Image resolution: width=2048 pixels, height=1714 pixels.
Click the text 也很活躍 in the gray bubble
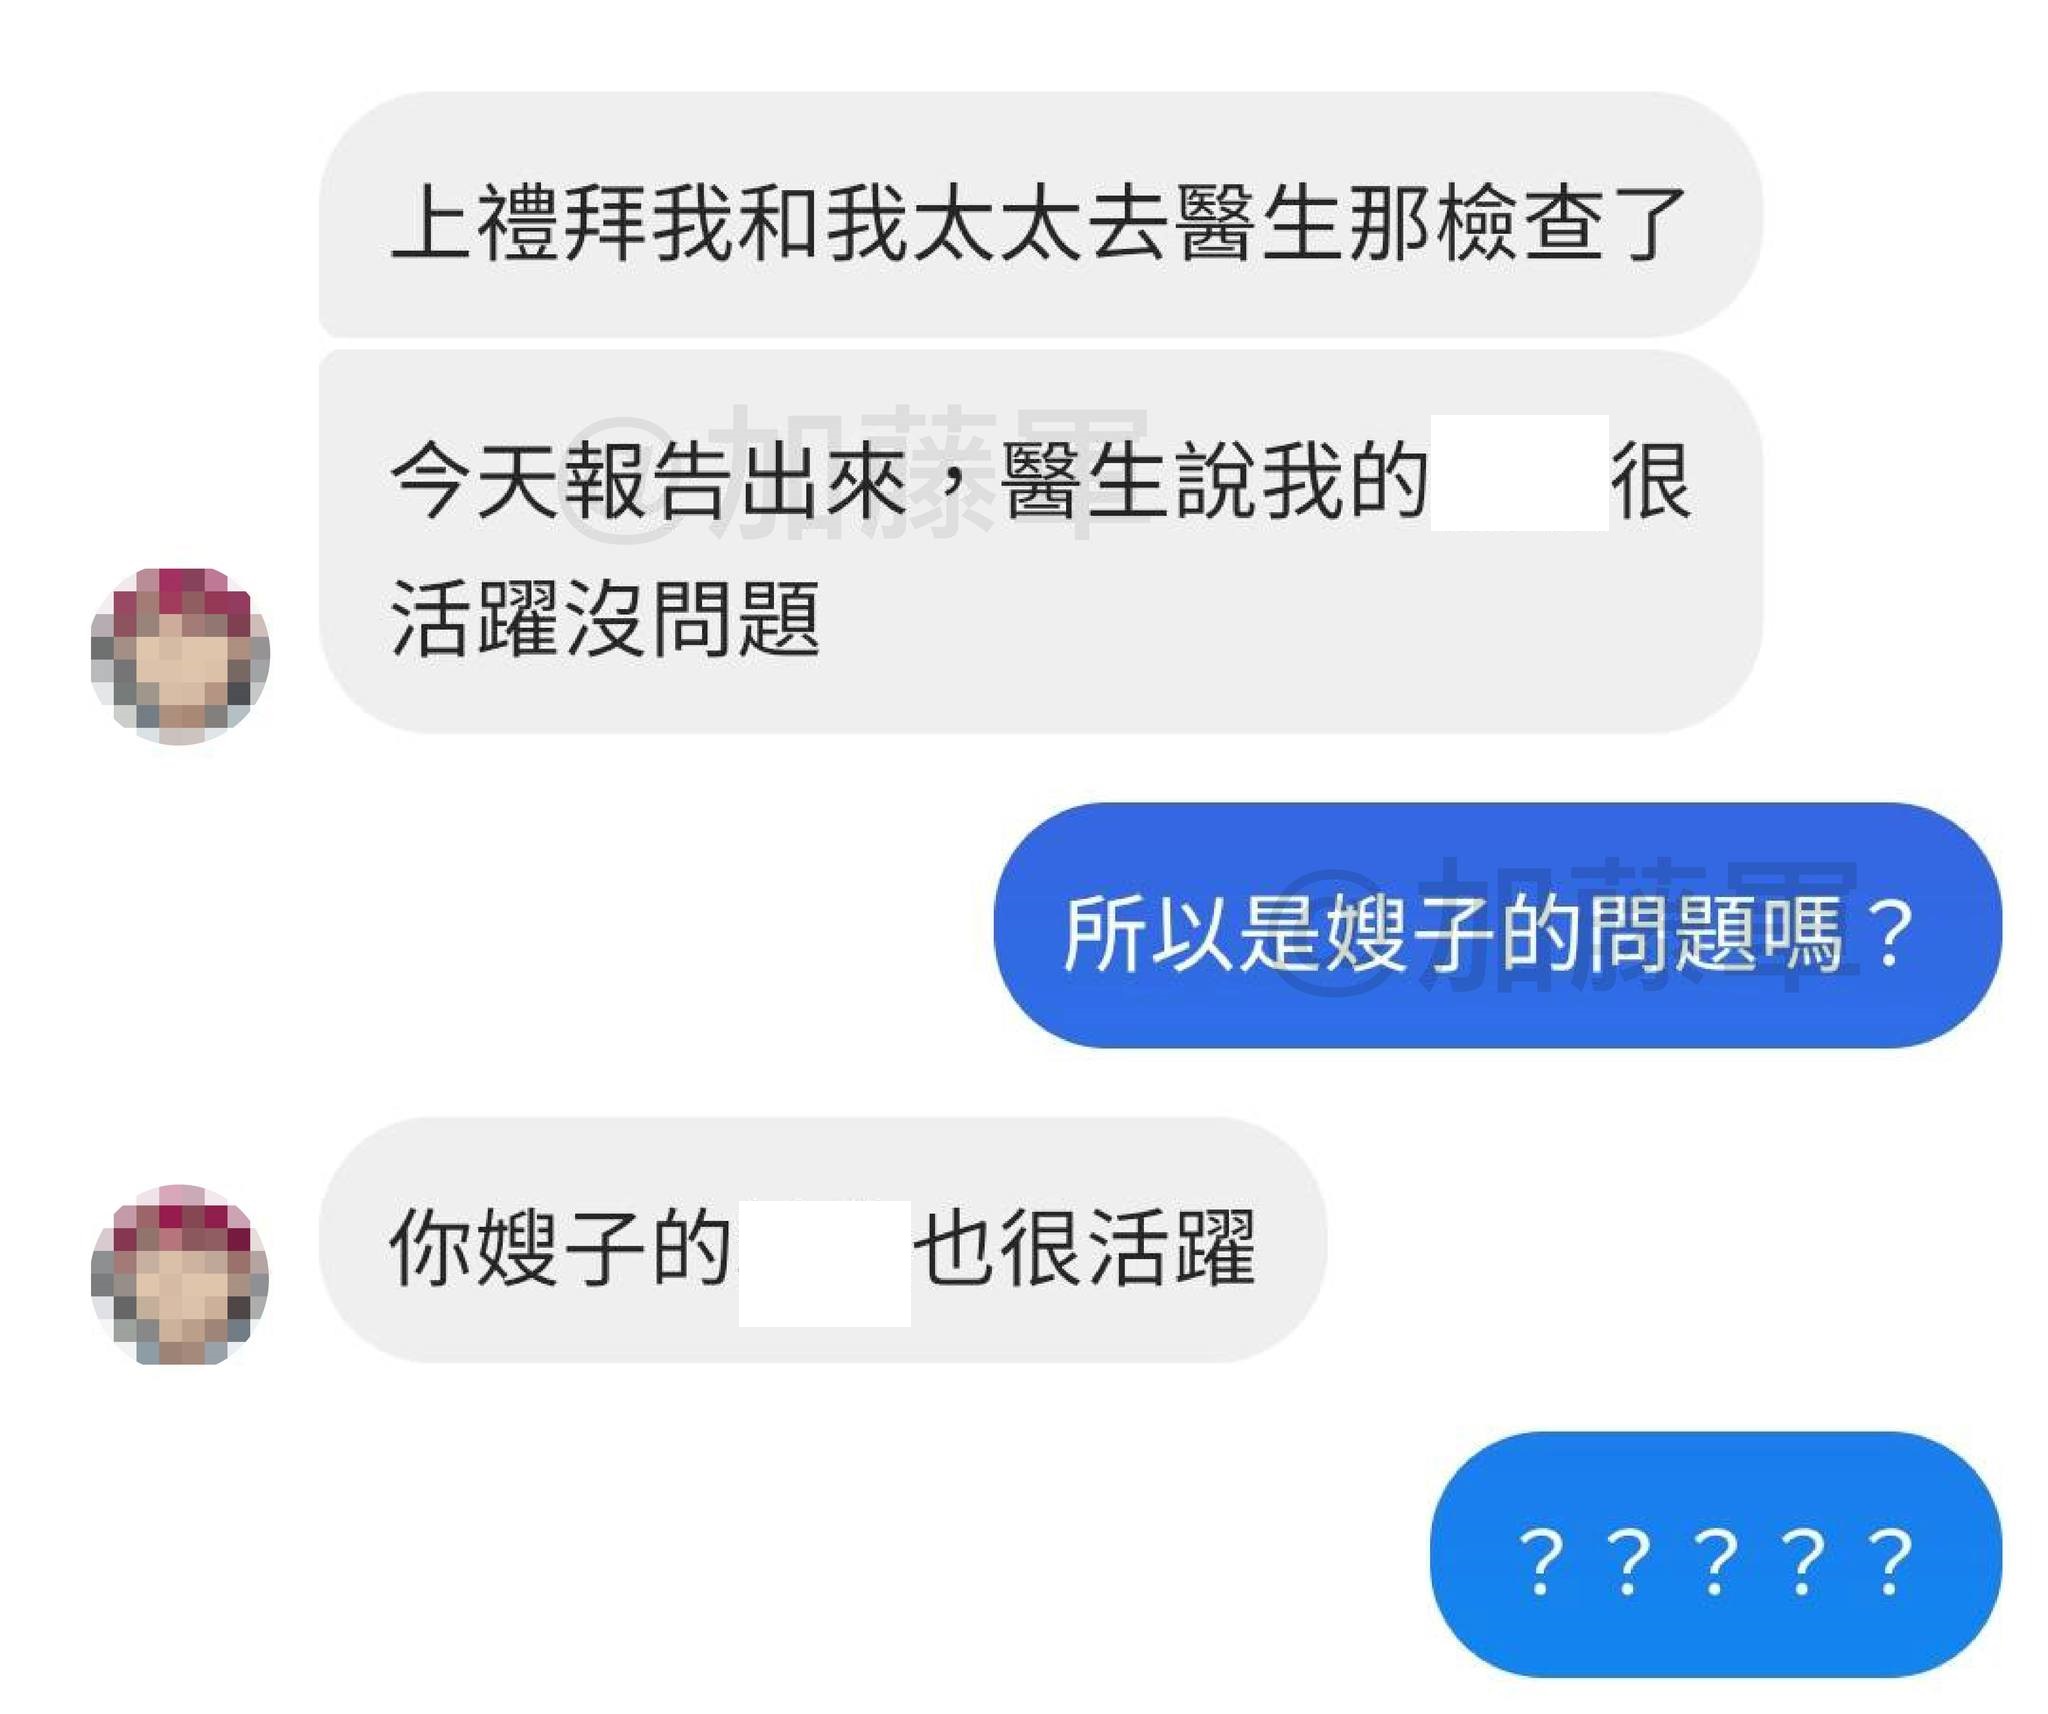tap(1084, 1247)
